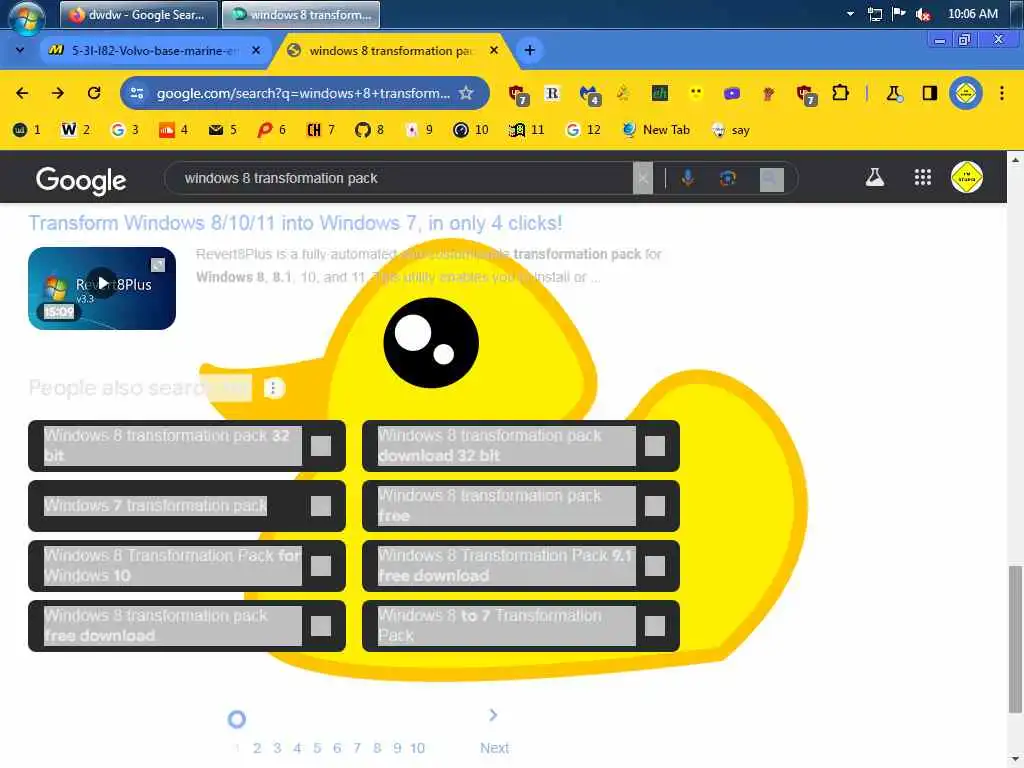The image size is (1024, 768).
Task: Search Windows 8 transformation pack download 32 bit
Action: pyautogui.click(x=520, y=446)
